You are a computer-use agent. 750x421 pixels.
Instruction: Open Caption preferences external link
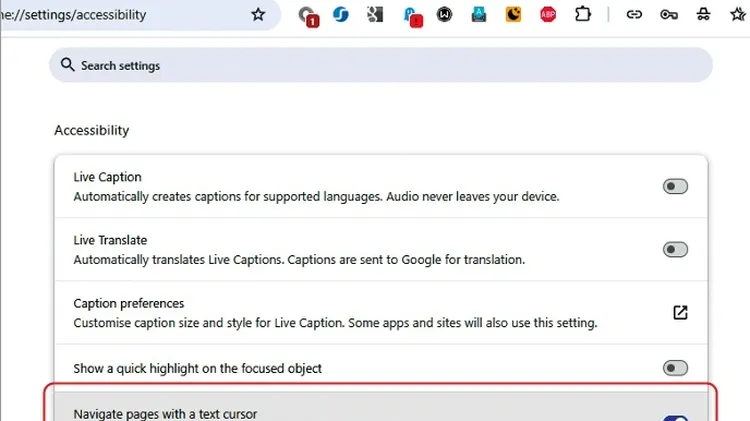(680, 312)
